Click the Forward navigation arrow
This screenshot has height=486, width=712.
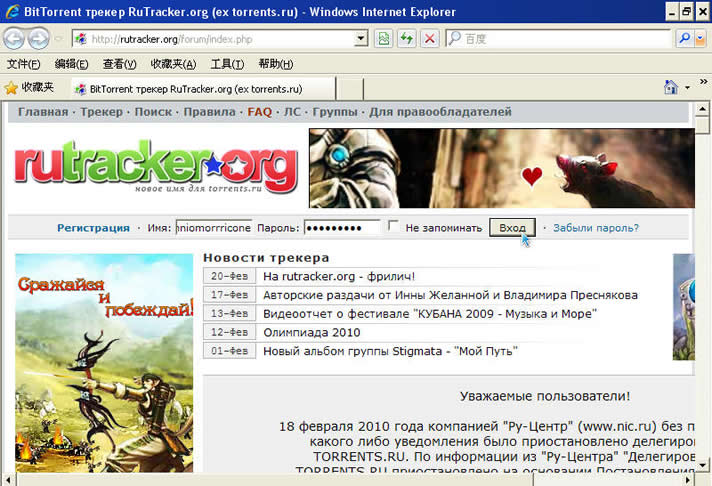38,39
